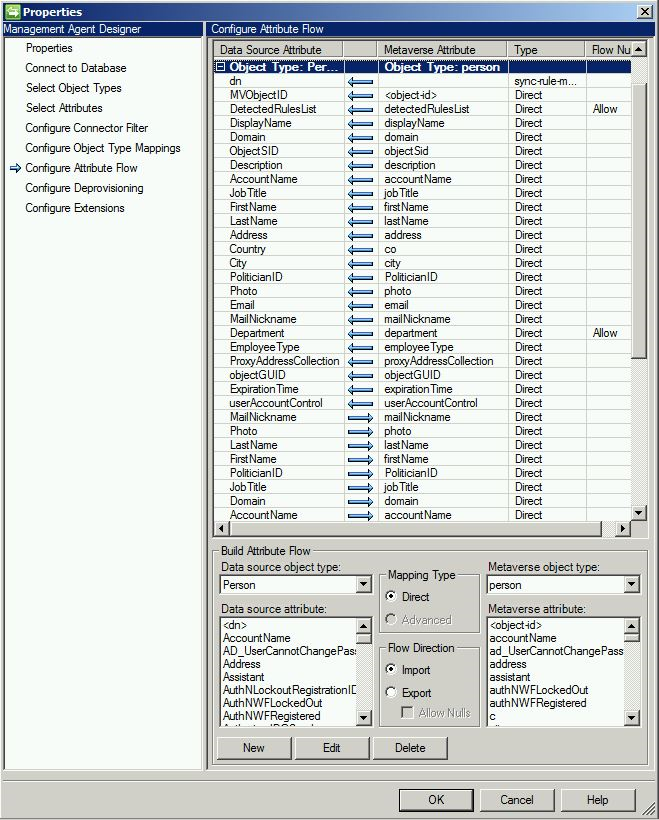Select Assistant in Data source attribute list
659x820 pixels.
tap(244, 677)
